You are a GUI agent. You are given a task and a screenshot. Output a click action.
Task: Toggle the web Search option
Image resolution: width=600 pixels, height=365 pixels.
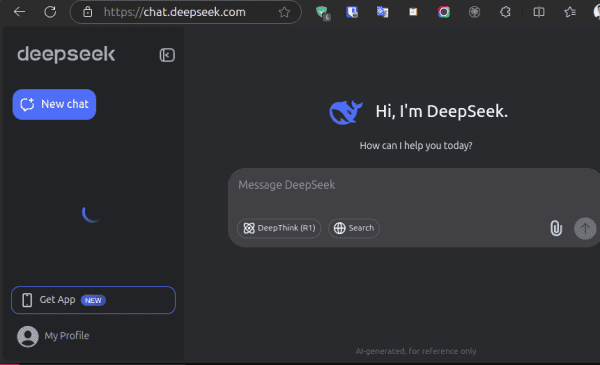tap(354, 228)
